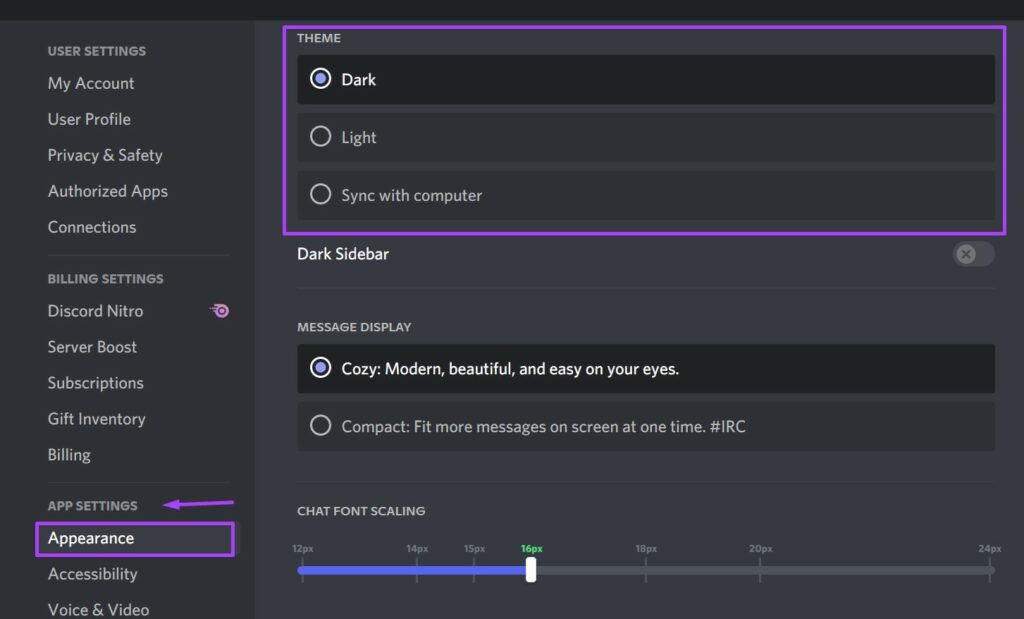Click the chat font scaling slider handle
The width and height of the screenshot is (1024, 619).
531,569
